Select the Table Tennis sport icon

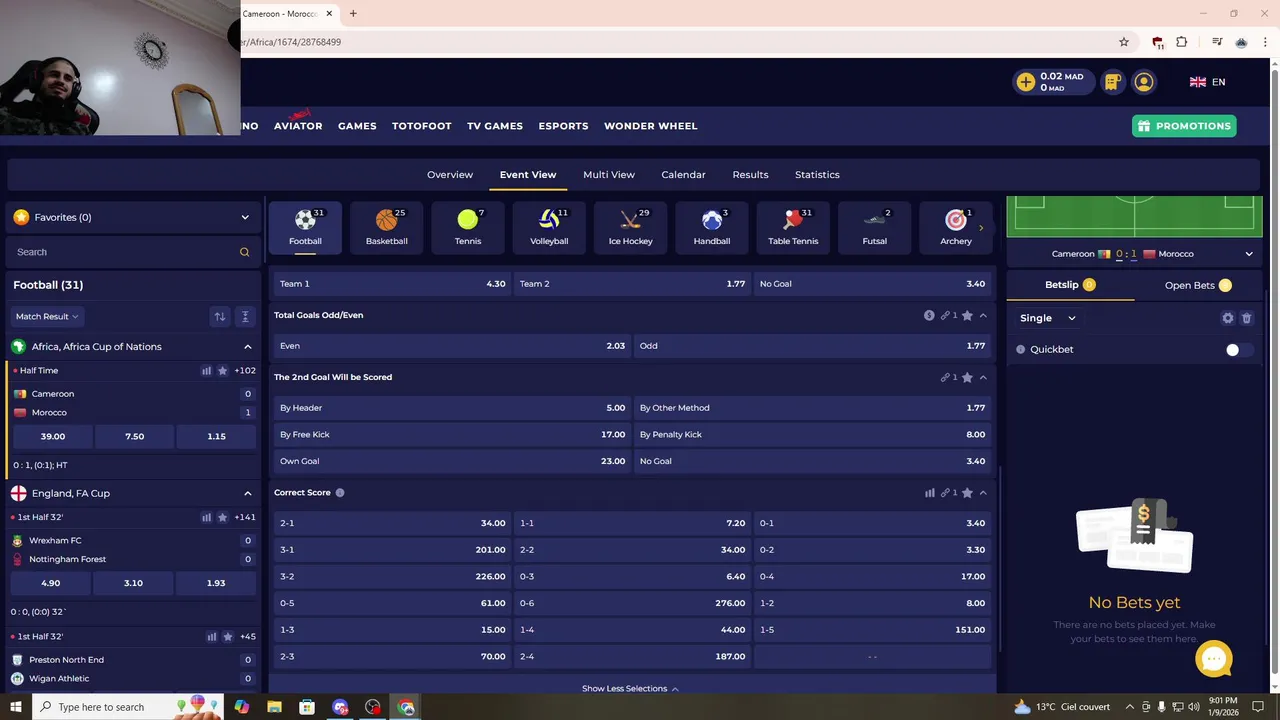point(793,227)
